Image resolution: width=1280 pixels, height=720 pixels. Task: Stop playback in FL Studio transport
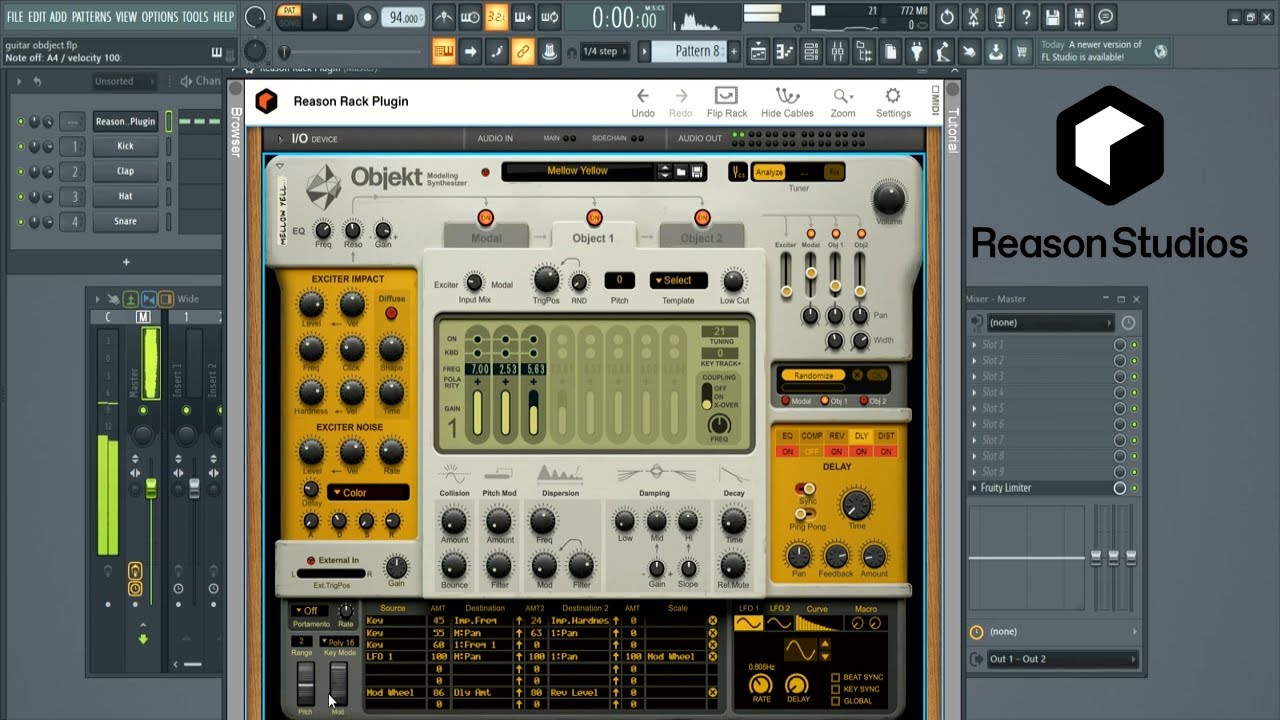pyautogui.click(x=340, y=17)
